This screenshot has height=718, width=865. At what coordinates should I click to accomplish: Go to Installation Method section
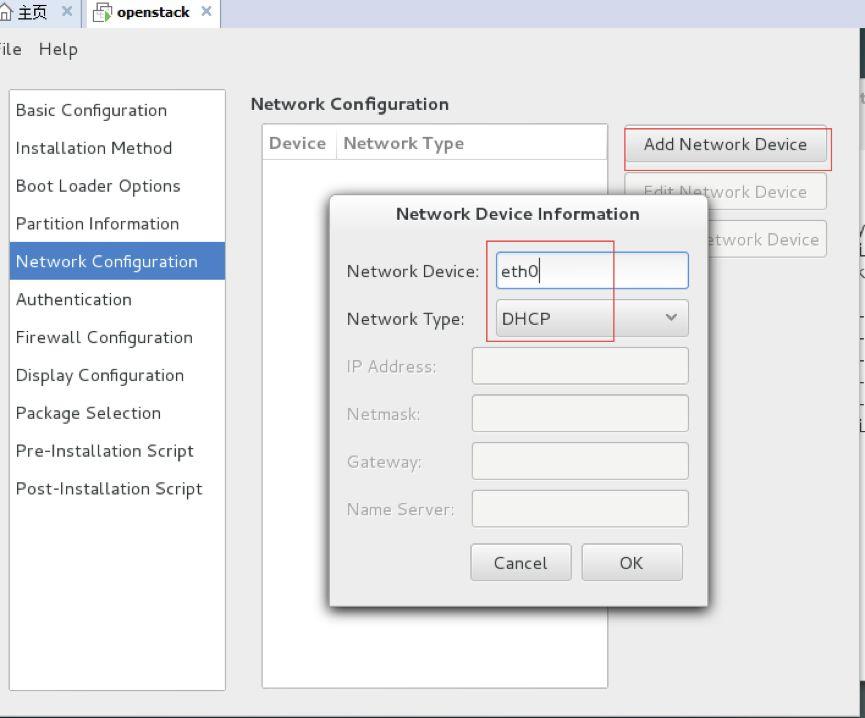click(x=94, y=148)
